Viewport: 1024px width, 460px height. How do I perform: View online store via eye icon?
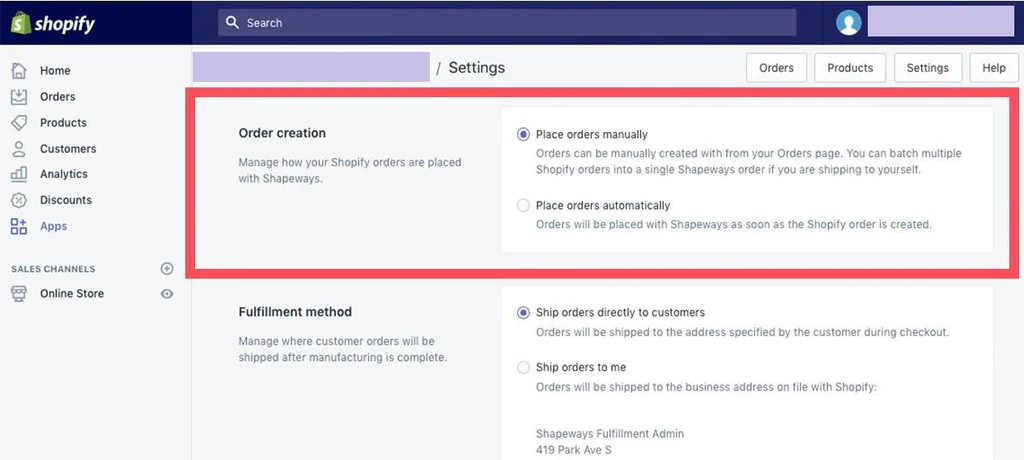point(167,294)
